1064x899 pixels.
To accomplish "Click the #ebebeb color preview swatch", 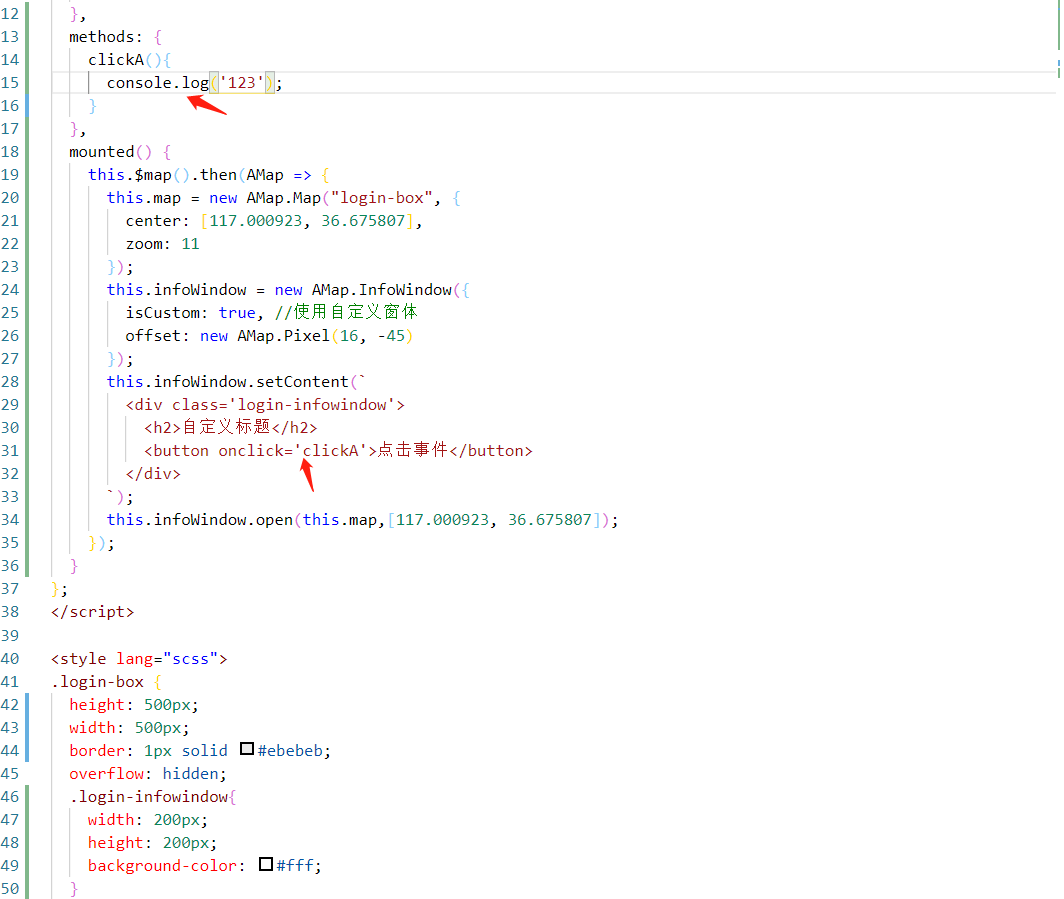I will [246, 748].
